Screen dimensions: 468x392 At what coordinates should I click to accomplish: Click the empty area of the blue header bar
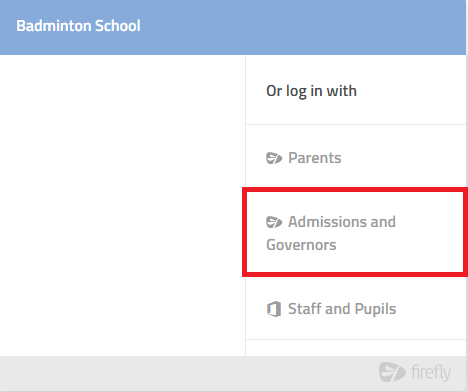tap(300, 27)
